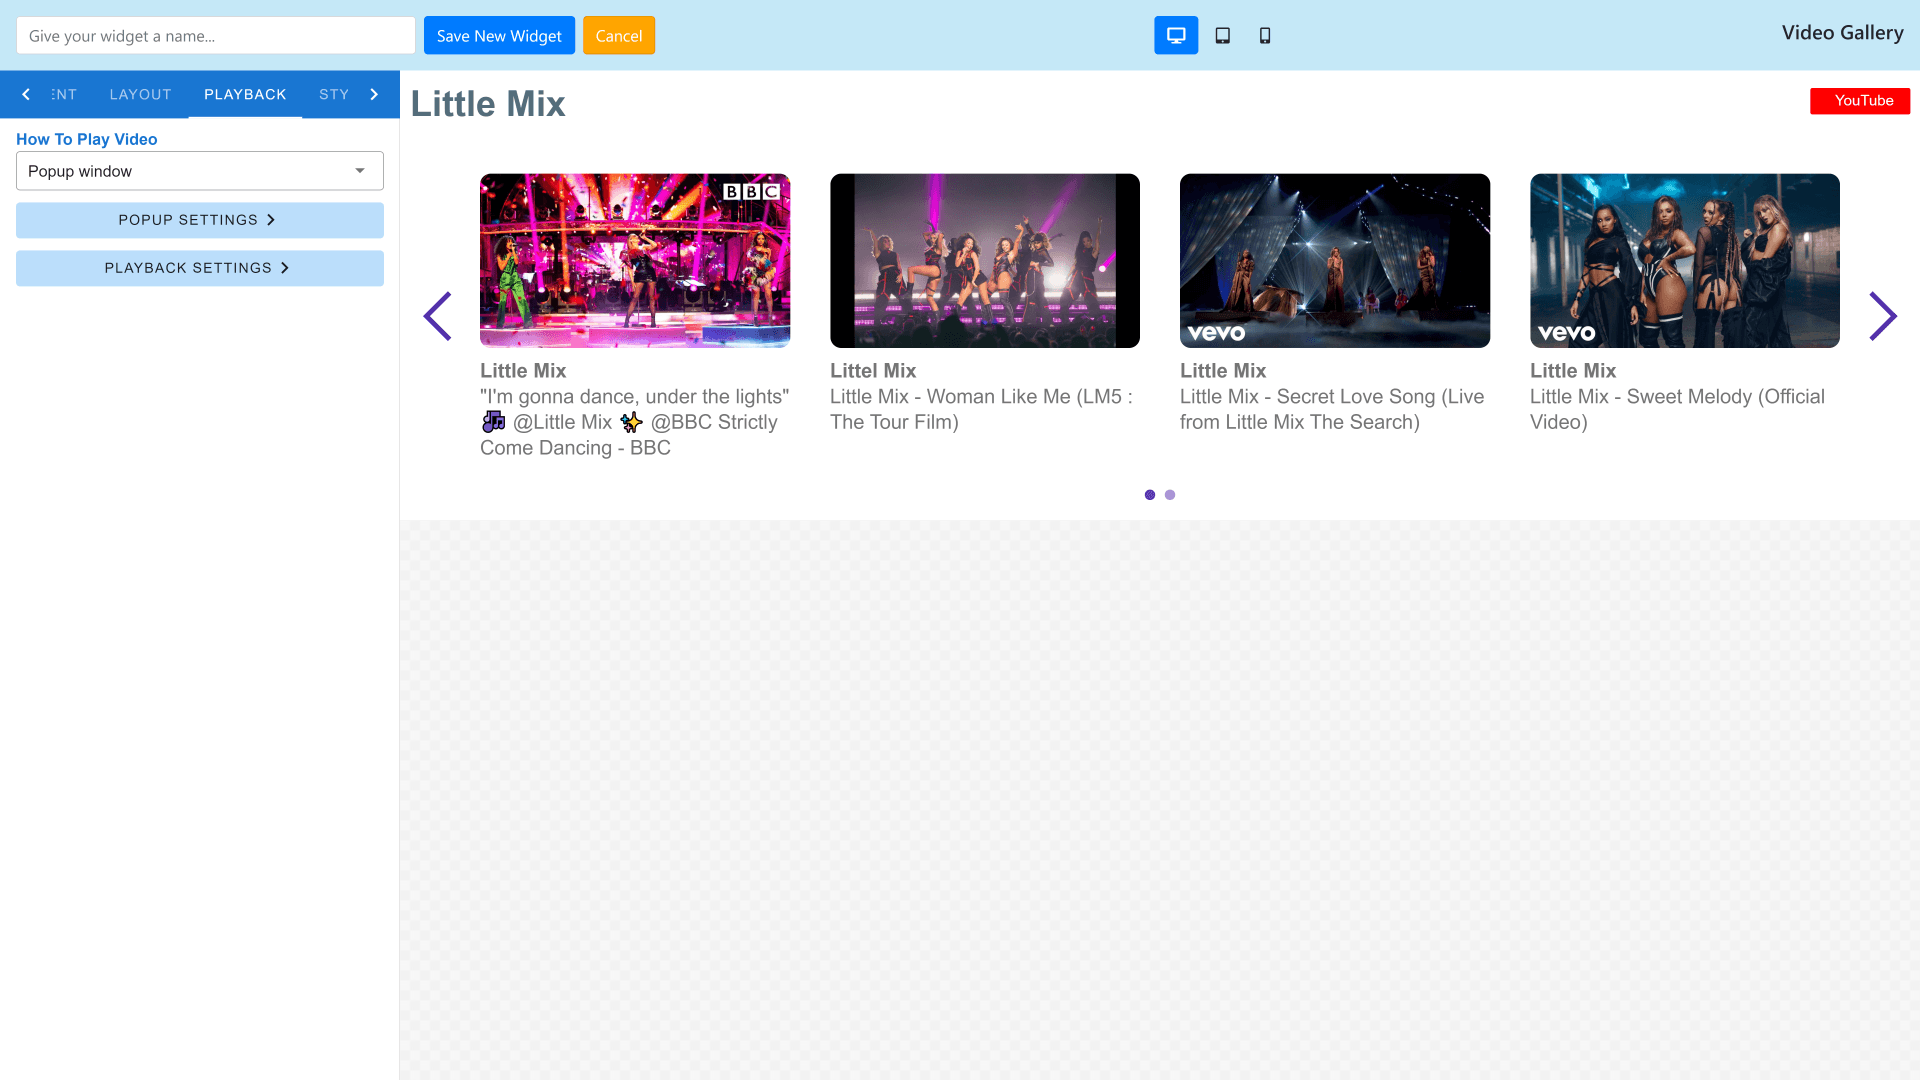This screenshot has height=1080, width=1920.
Task: Open the partially hidden Content tab
Action: click(x=64, y=94)
